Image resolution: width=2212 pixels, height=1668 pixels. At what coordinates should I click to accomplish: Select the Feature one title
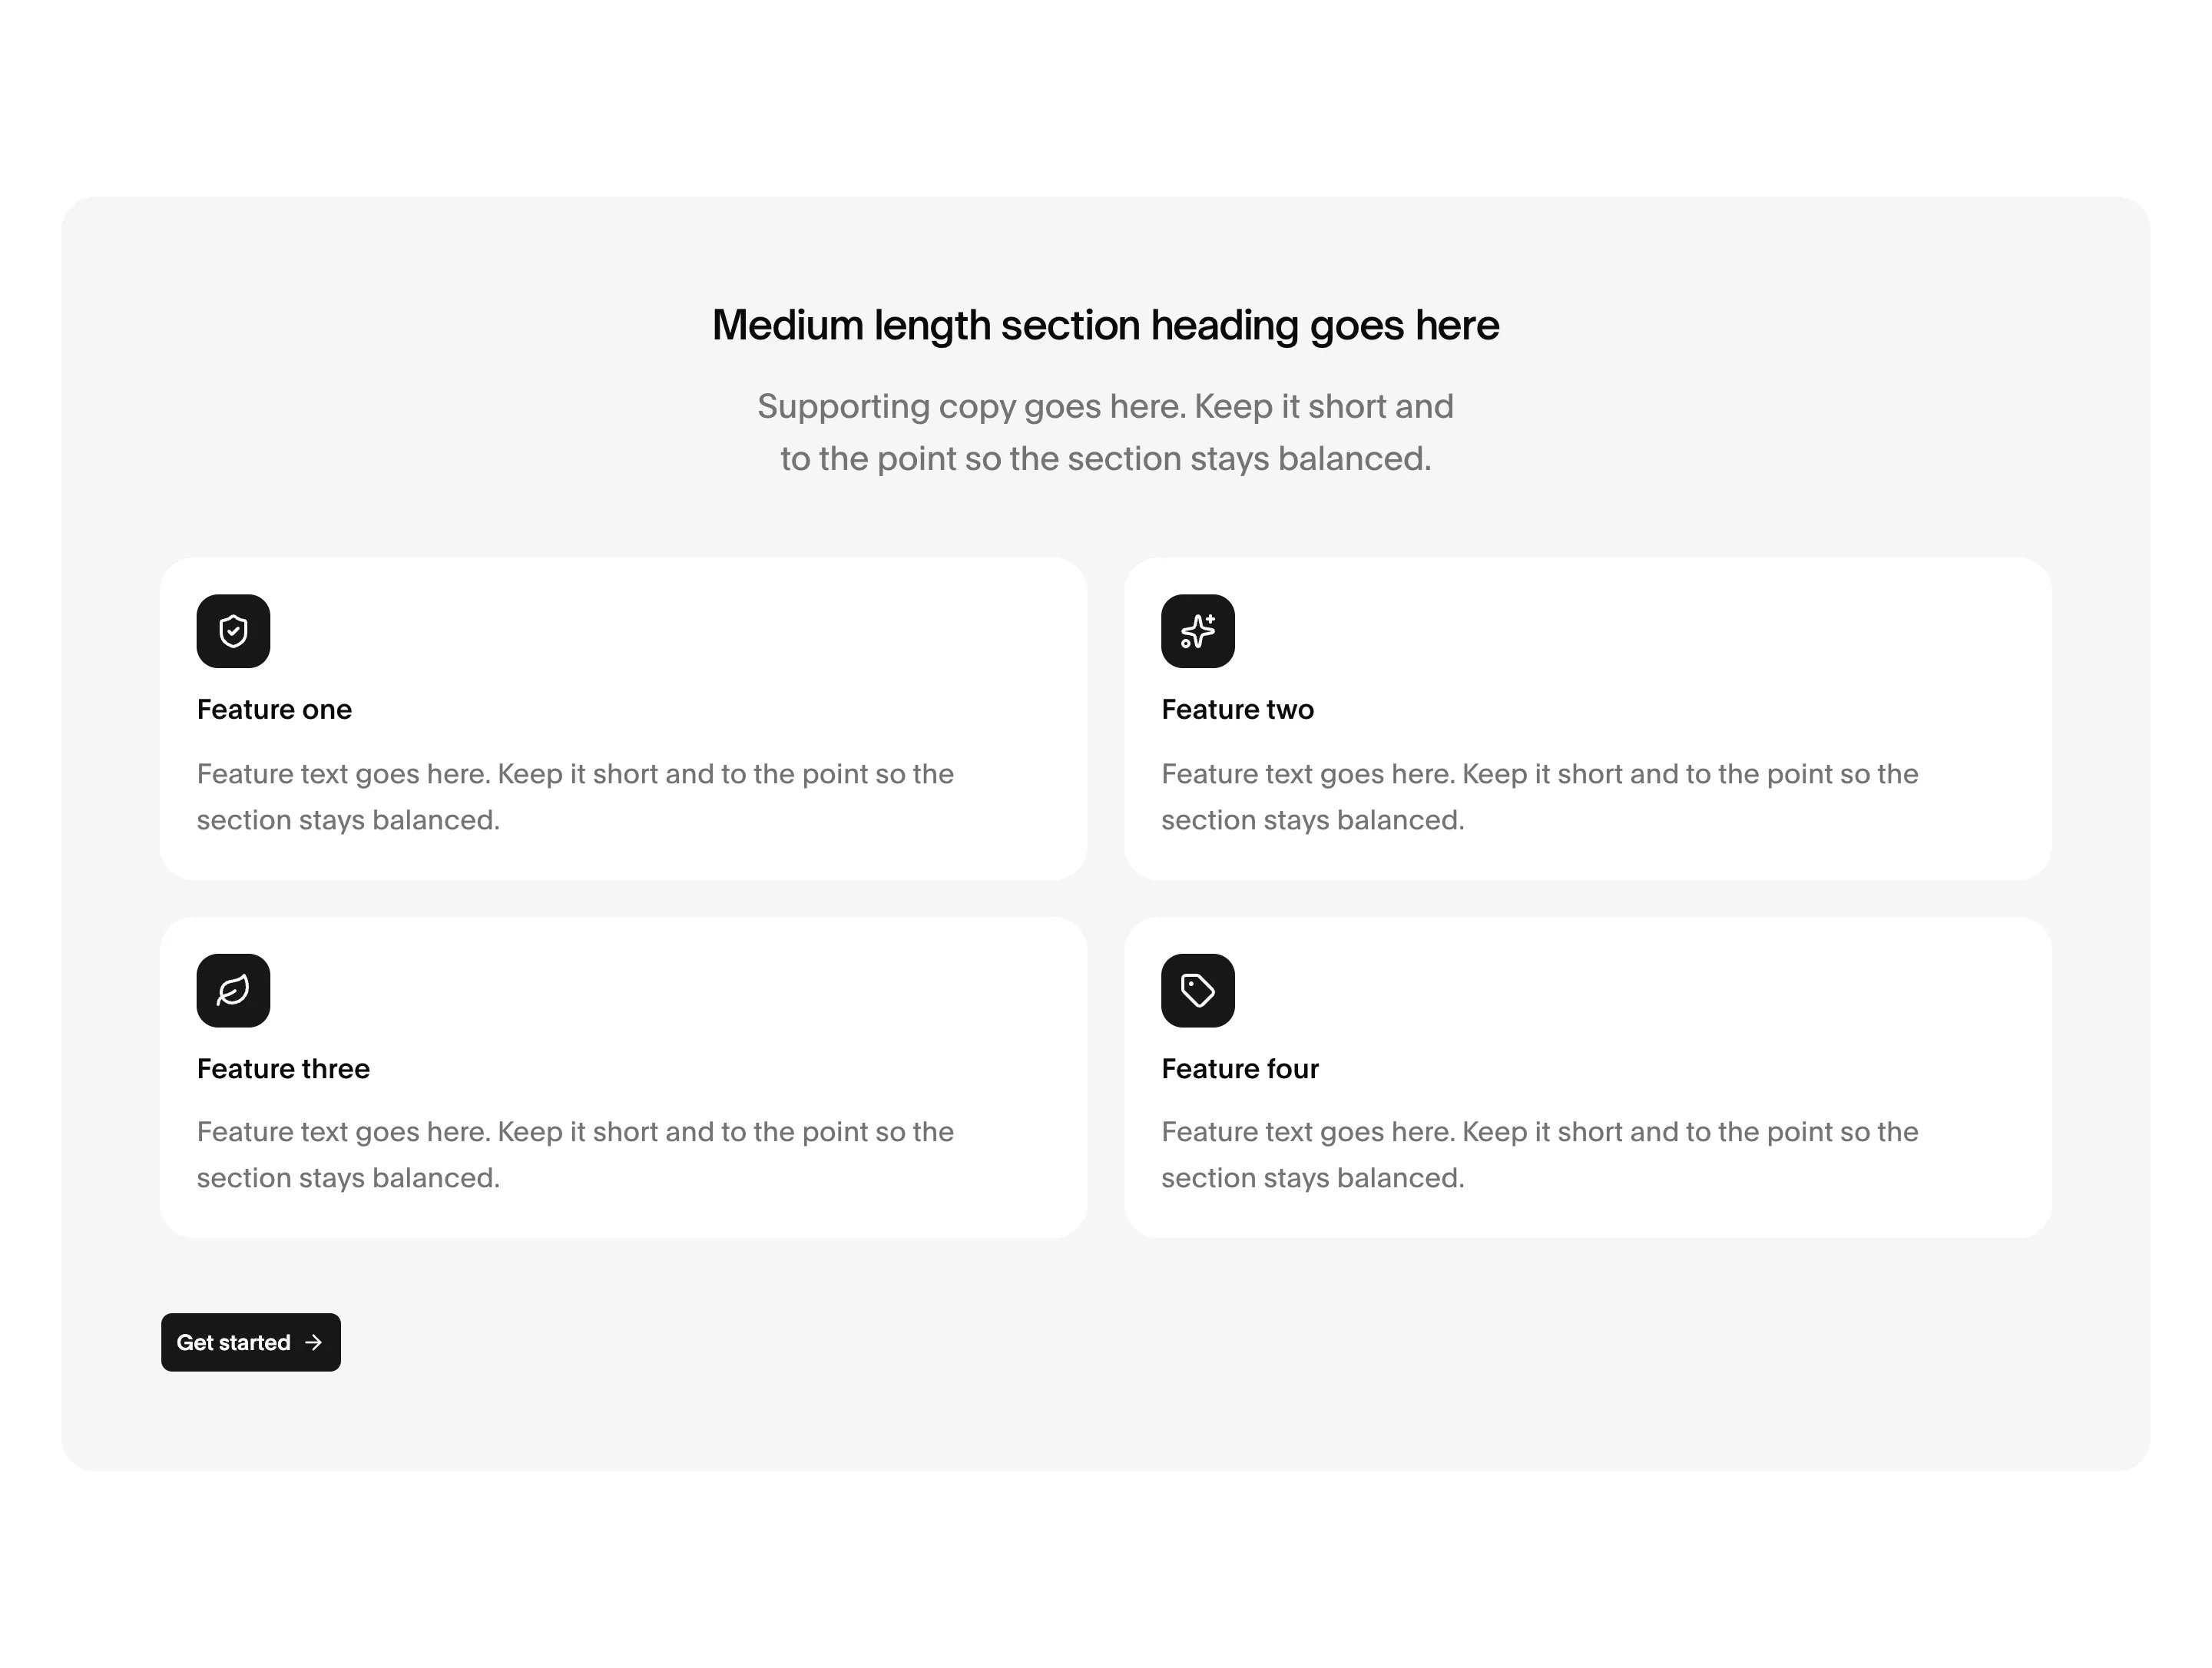[x=274, y=709]
